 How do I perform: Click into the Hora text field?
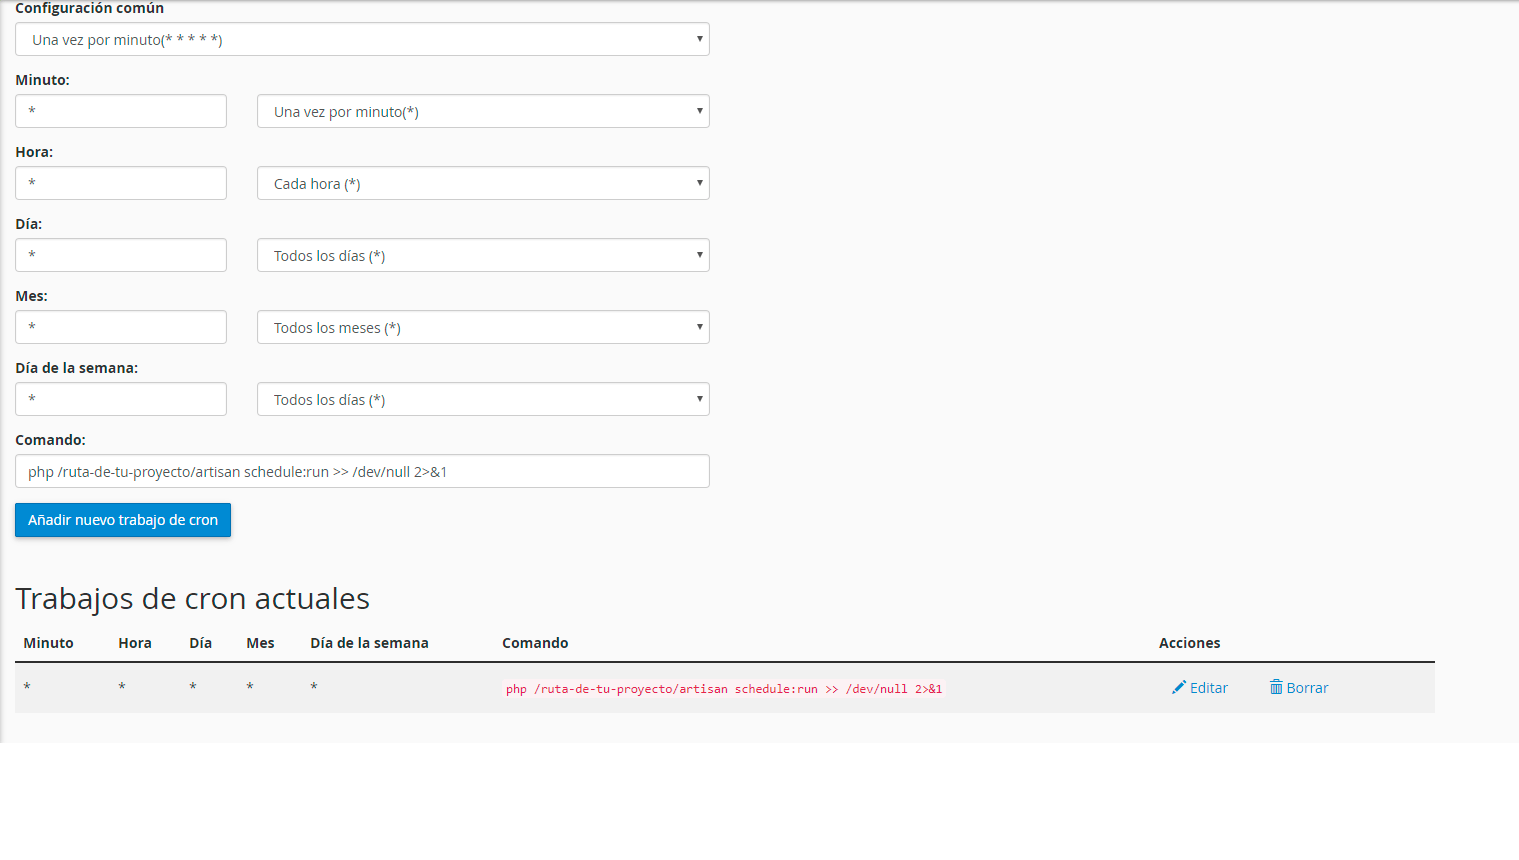(121, 183)
